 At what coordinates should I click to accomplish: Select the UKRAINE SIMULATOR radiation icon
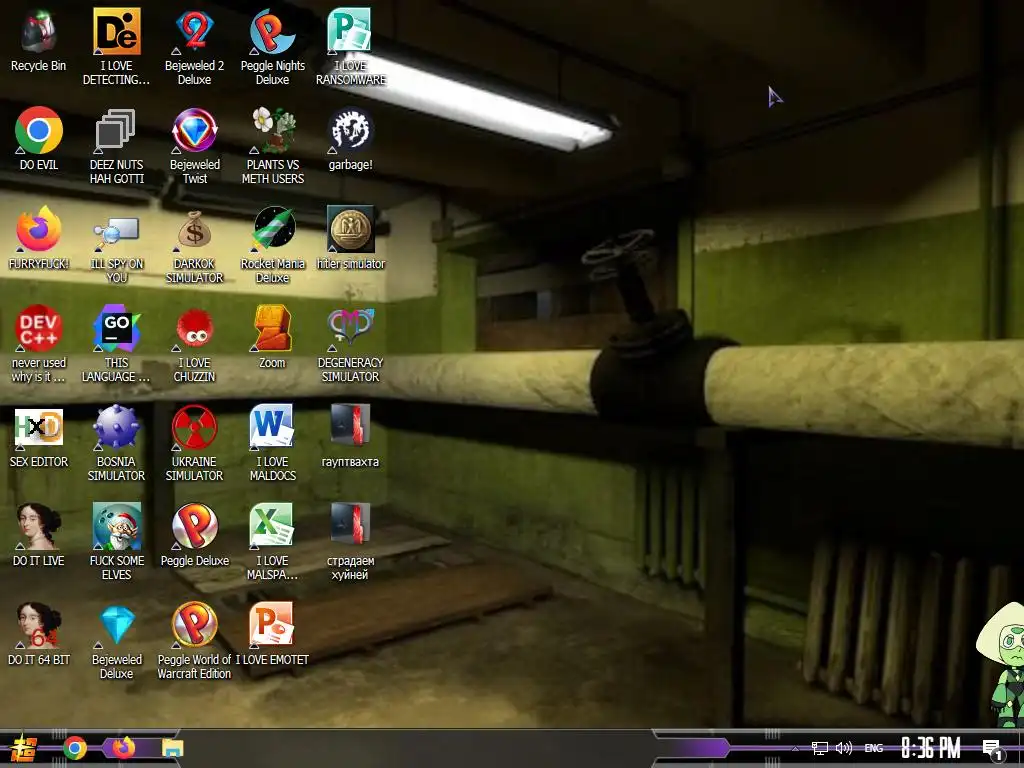195,428
